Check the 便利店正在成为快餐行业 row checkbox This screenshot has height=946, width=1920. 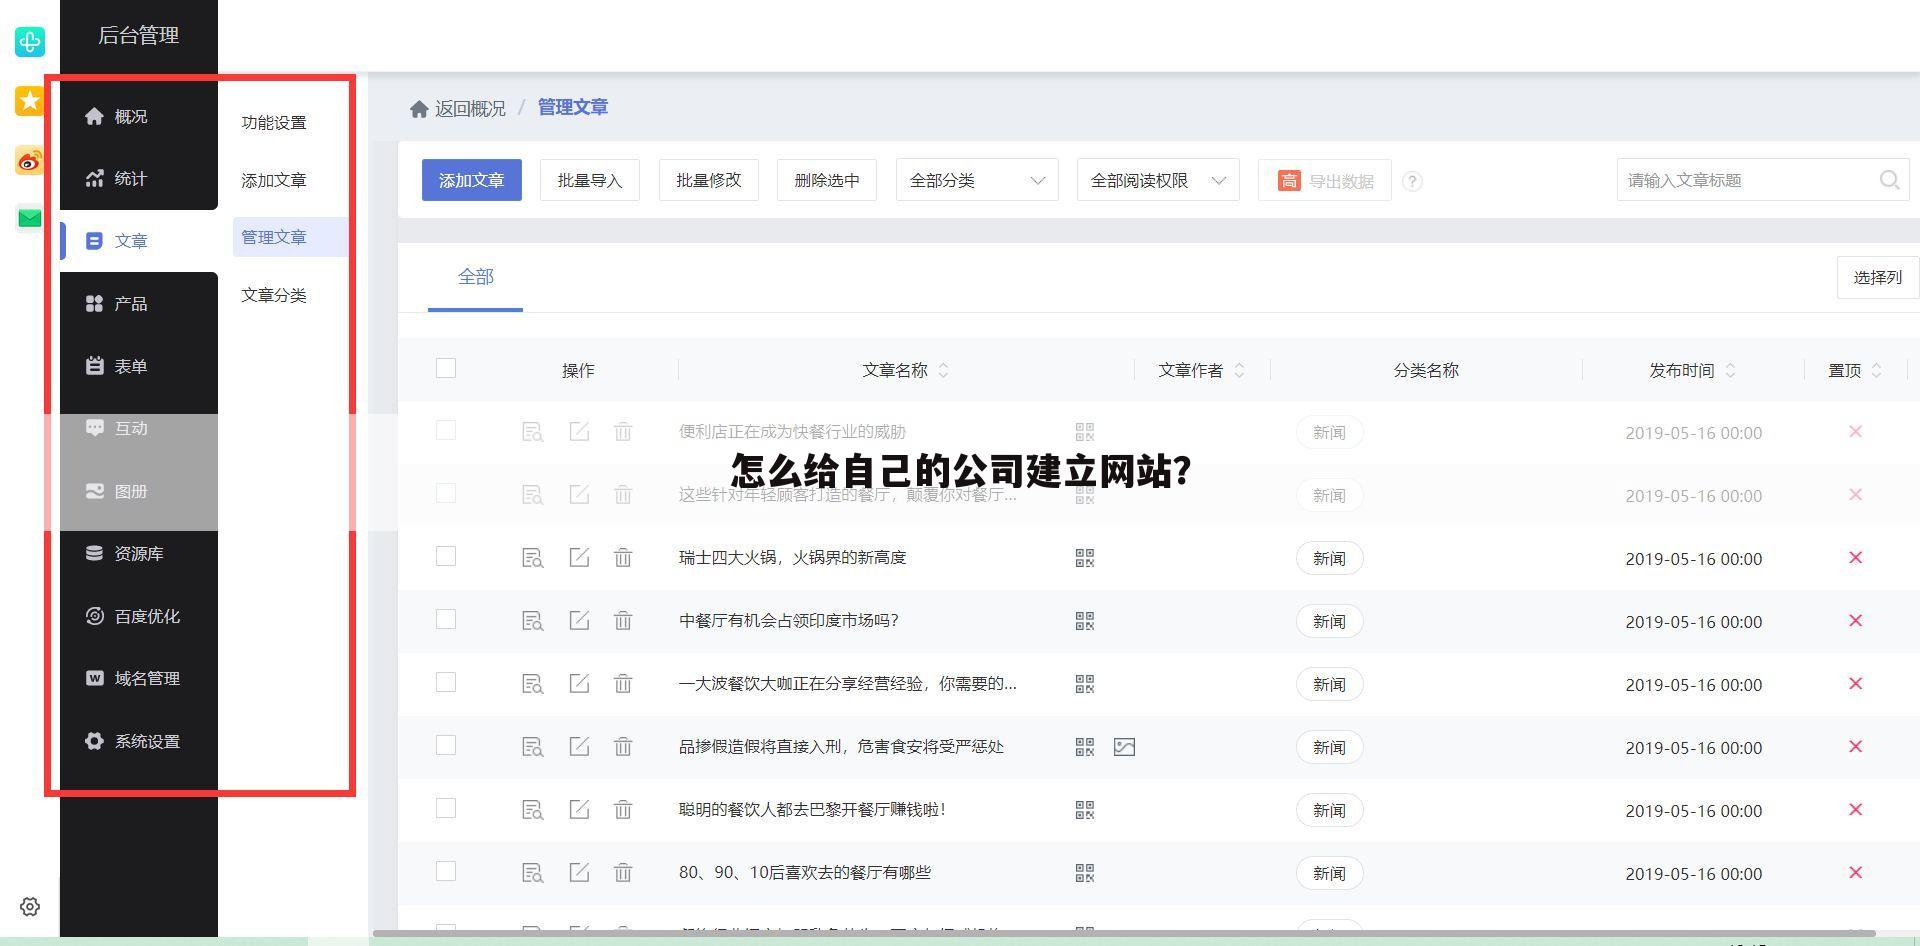click(x=446, y=430)
